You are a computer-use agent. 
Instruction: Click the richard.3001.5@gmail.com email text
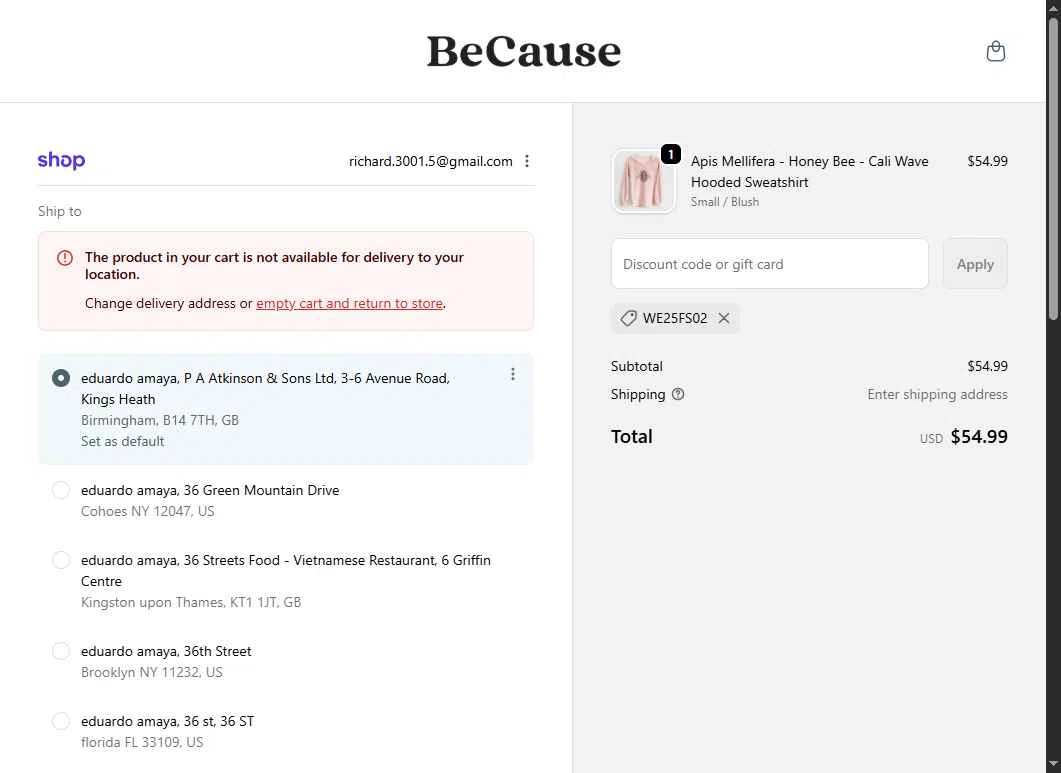(x=430, y=161)
